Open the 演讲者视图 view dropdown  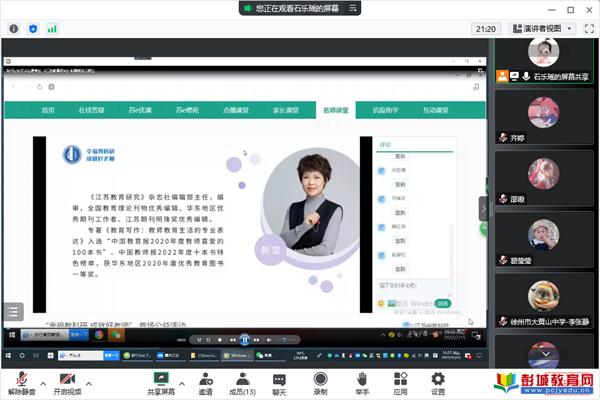[x=542, y=29]
